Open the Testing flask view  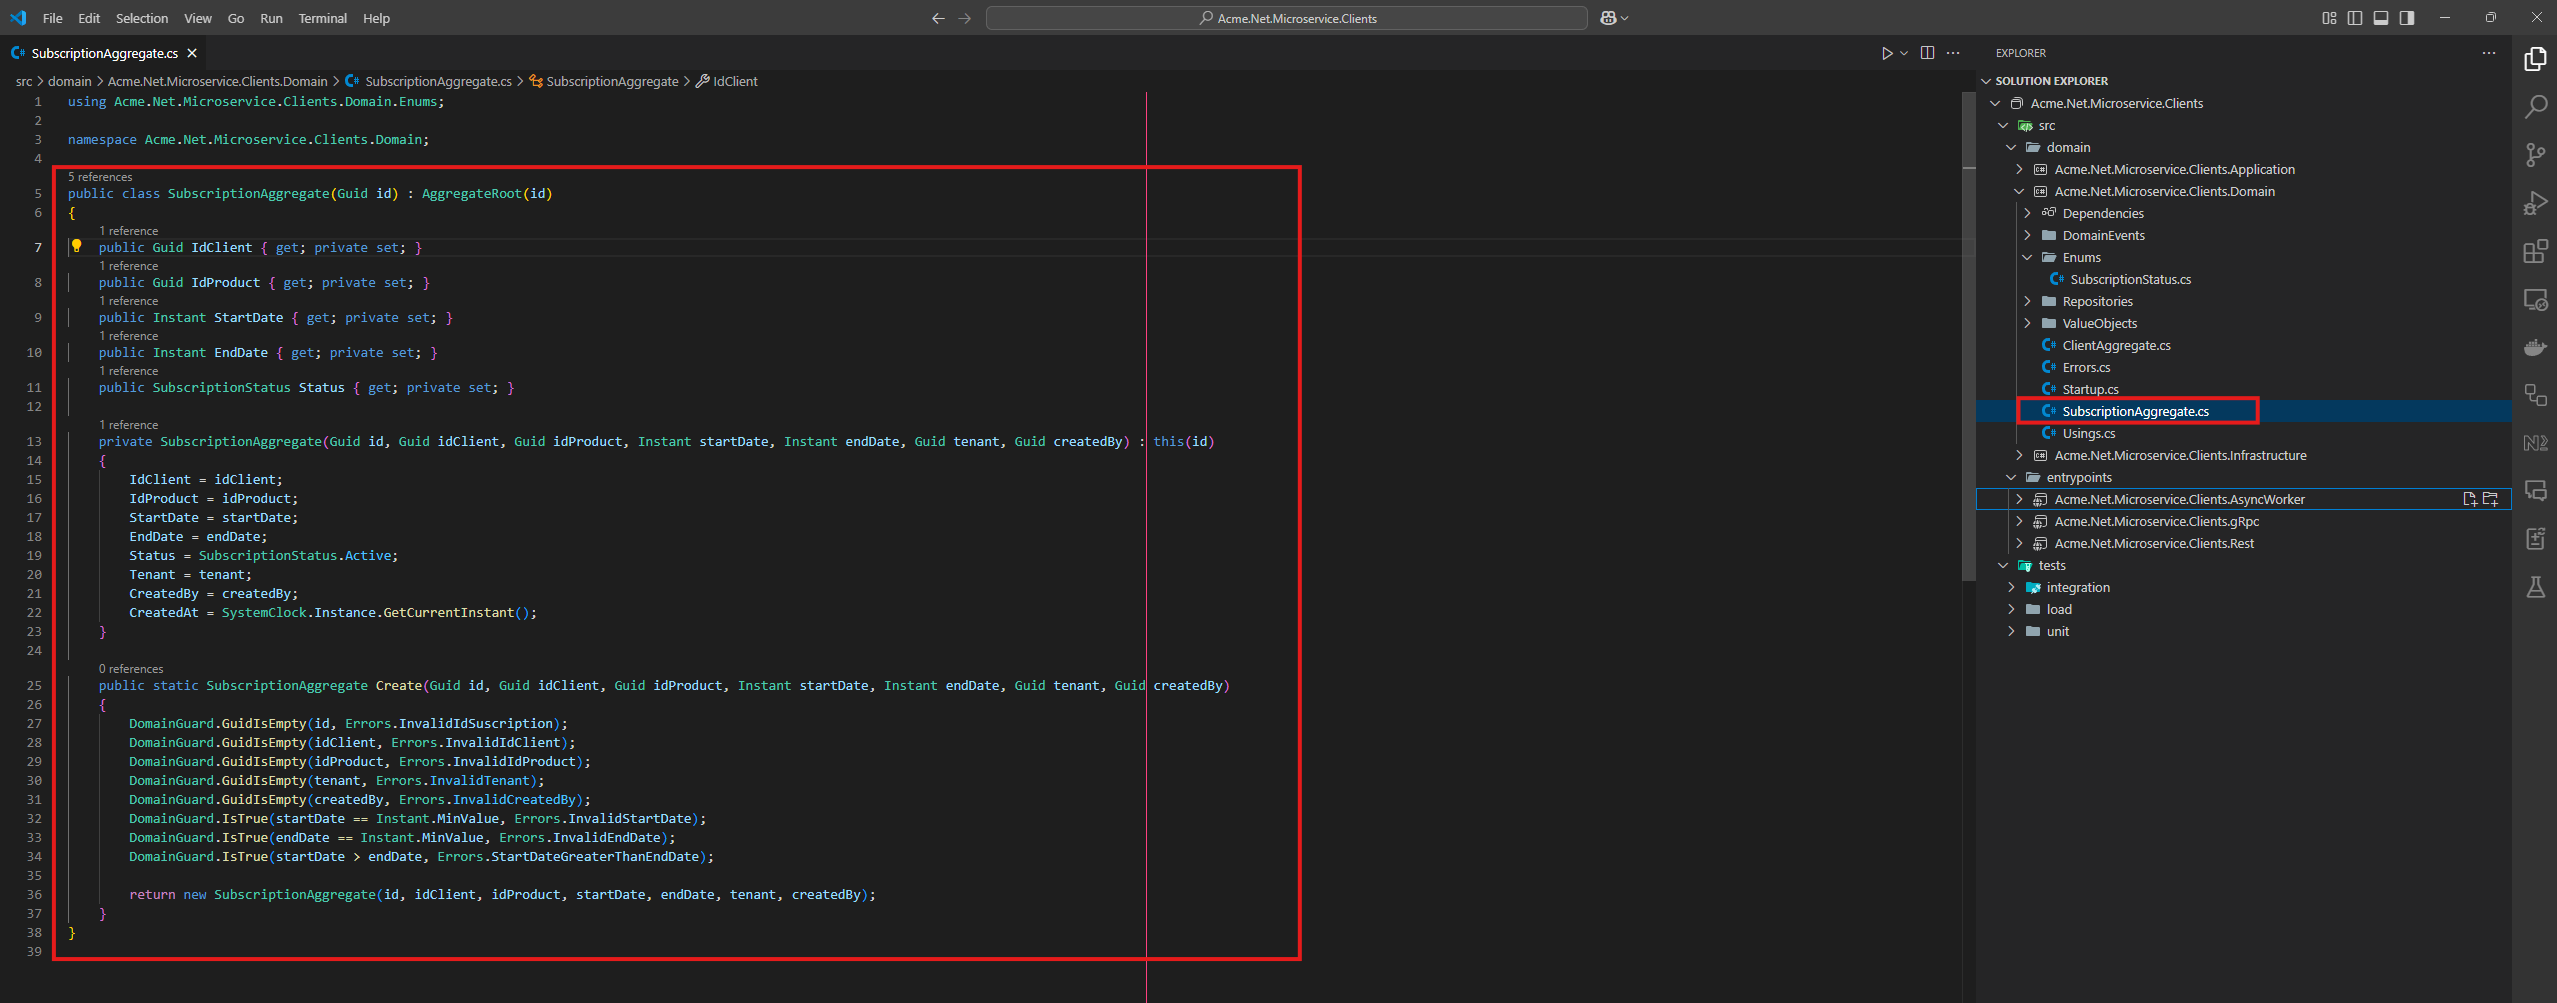click(x=2535, y=587)
